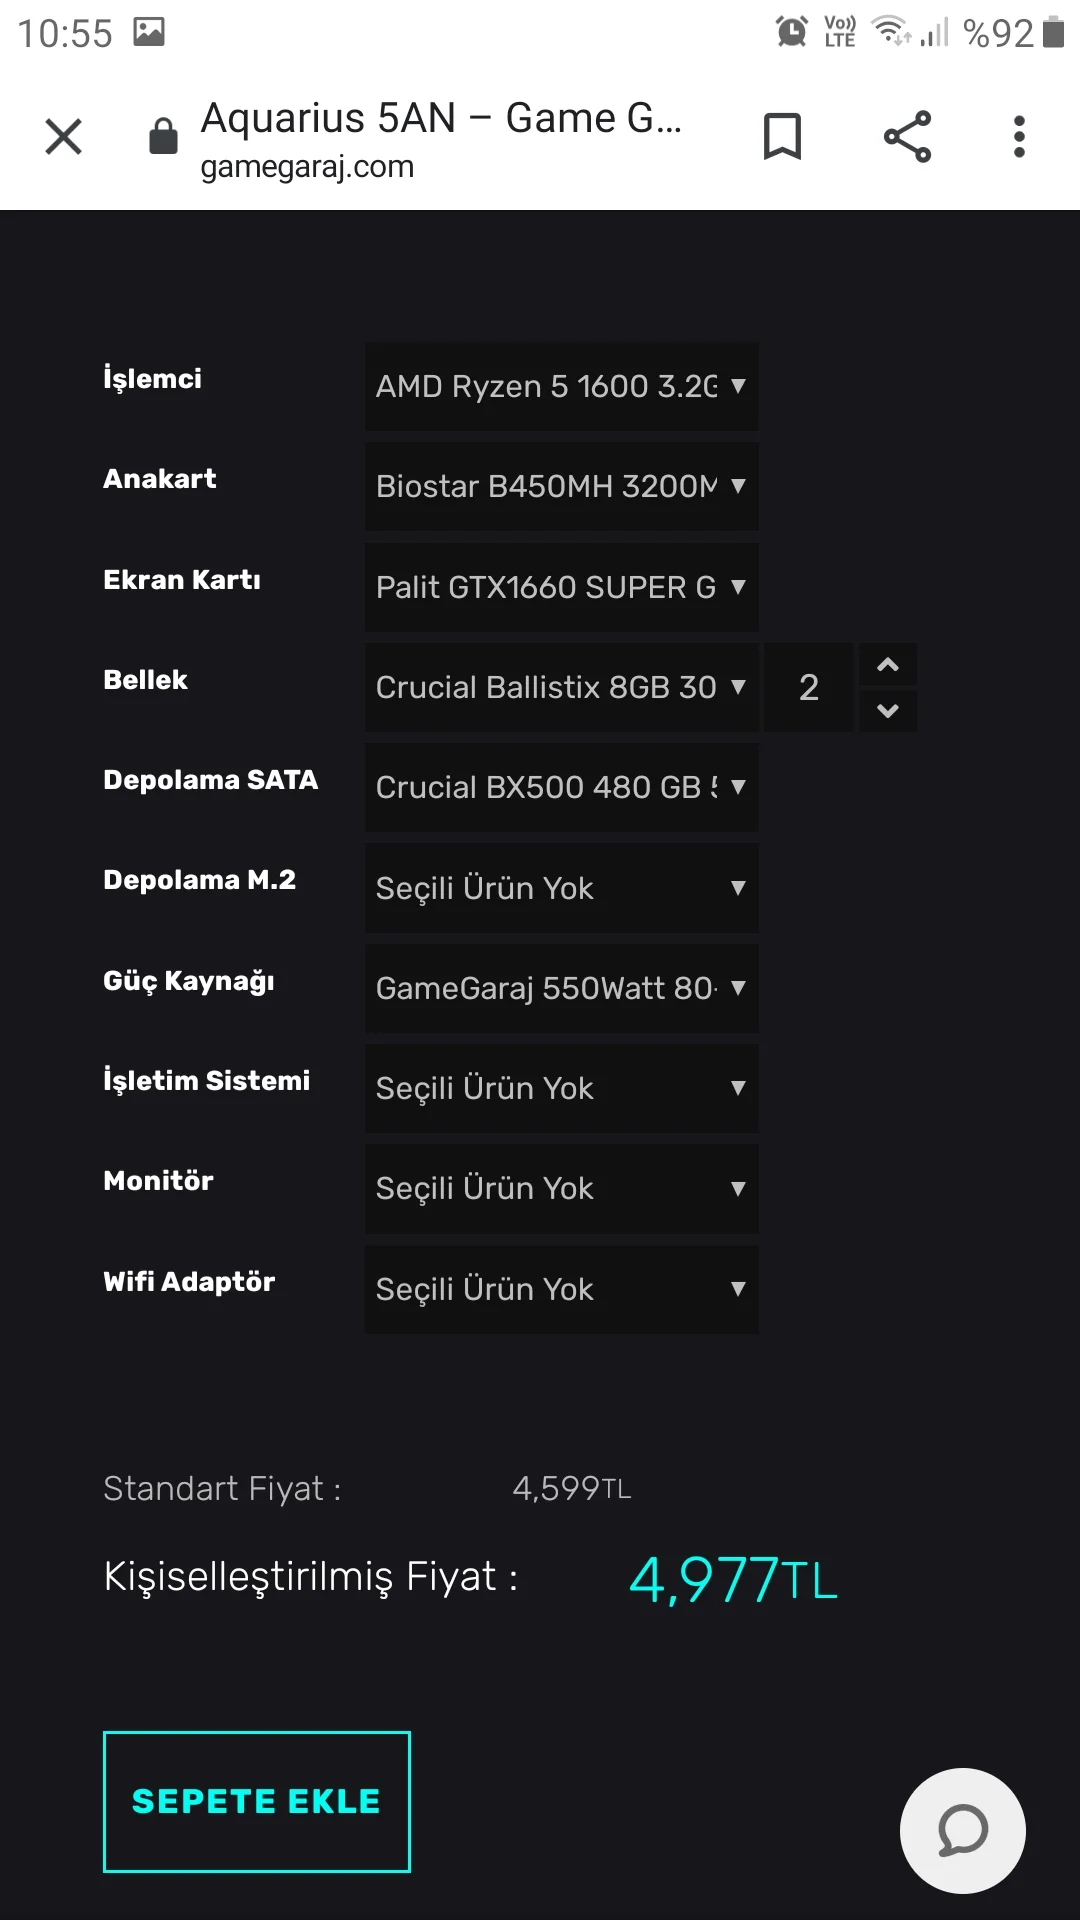Open the Depolama M.2 dropdown
This screenshot has width=1080, height=1920.
[561, 888]
